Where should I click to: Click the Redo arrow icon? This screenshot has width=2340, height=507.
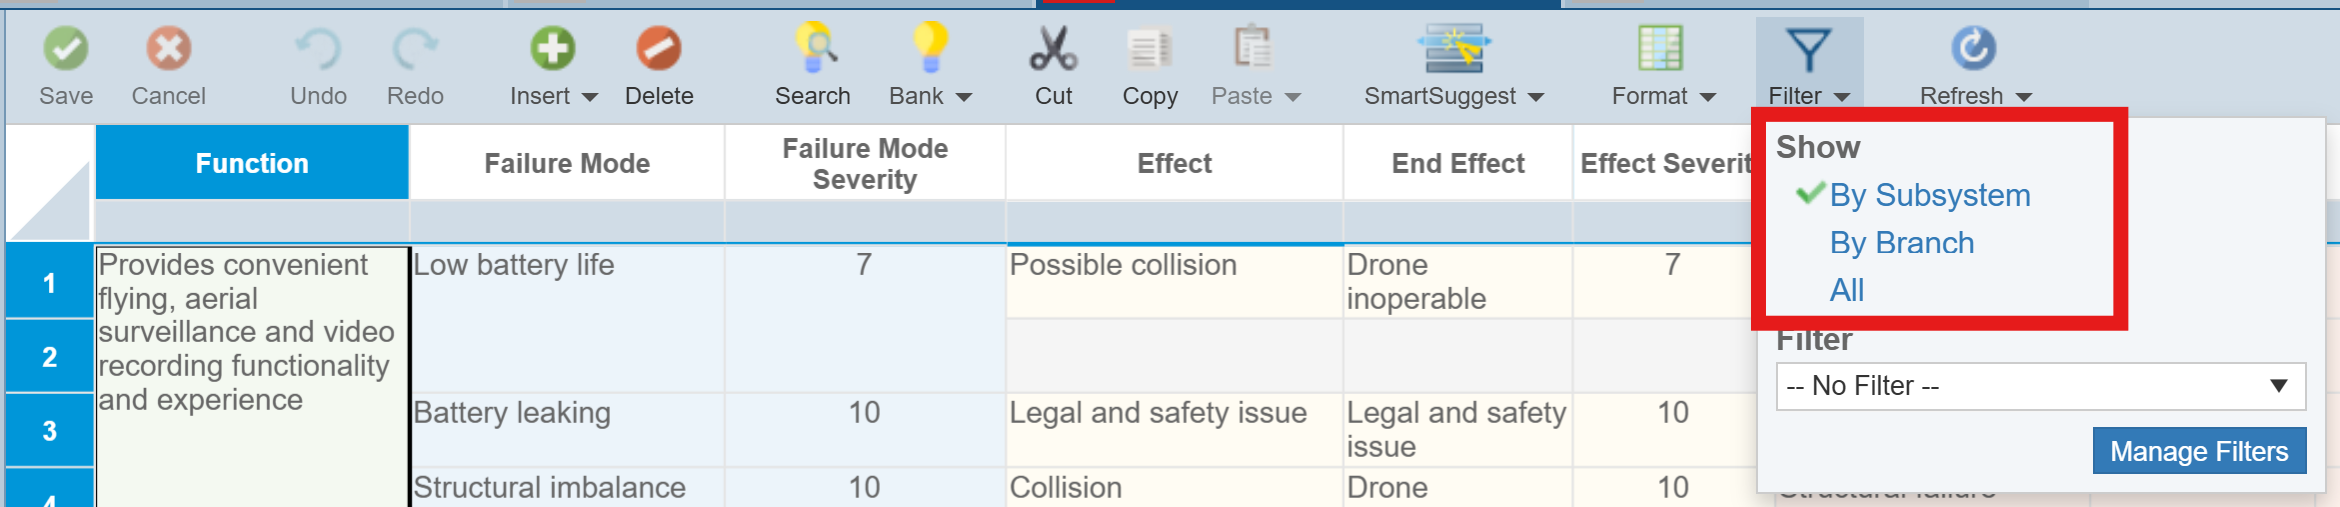click(x=415, y=48)
